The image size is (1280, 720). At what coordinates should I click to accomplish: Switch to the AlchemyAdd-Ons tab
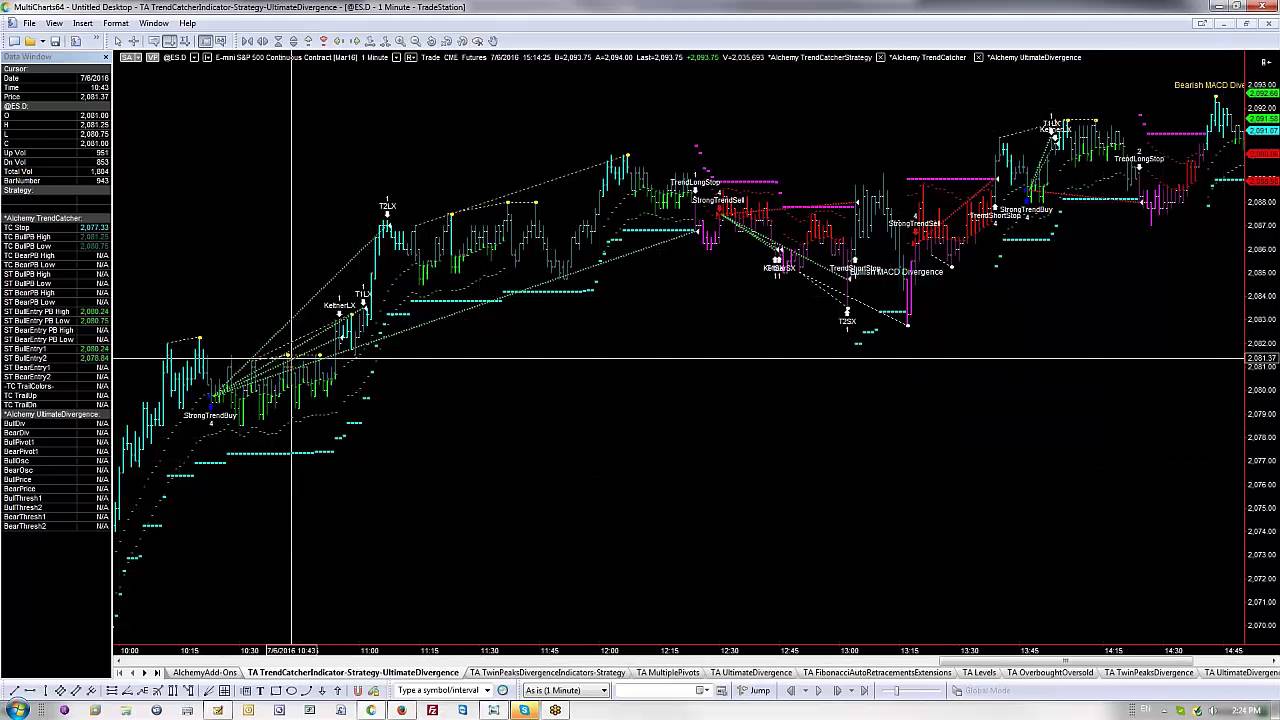(x=205, y=672)
